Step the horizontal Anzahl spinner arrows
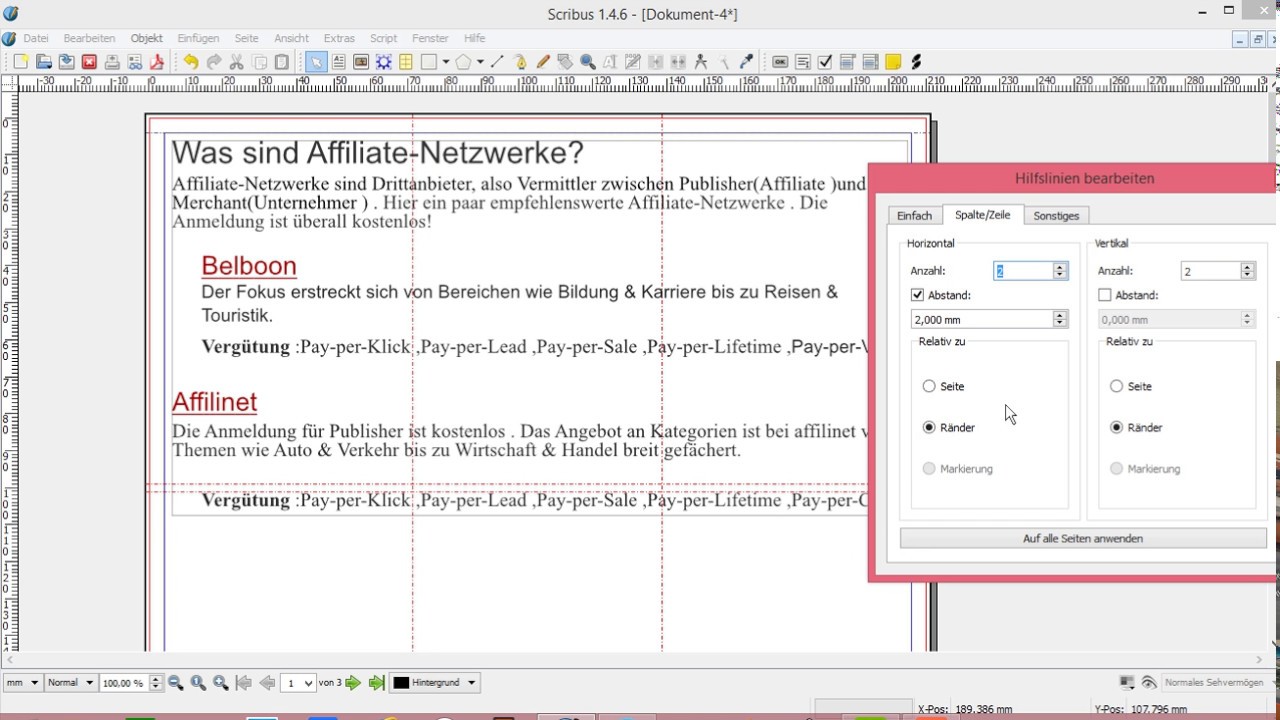 click(x=1060, y=271)
